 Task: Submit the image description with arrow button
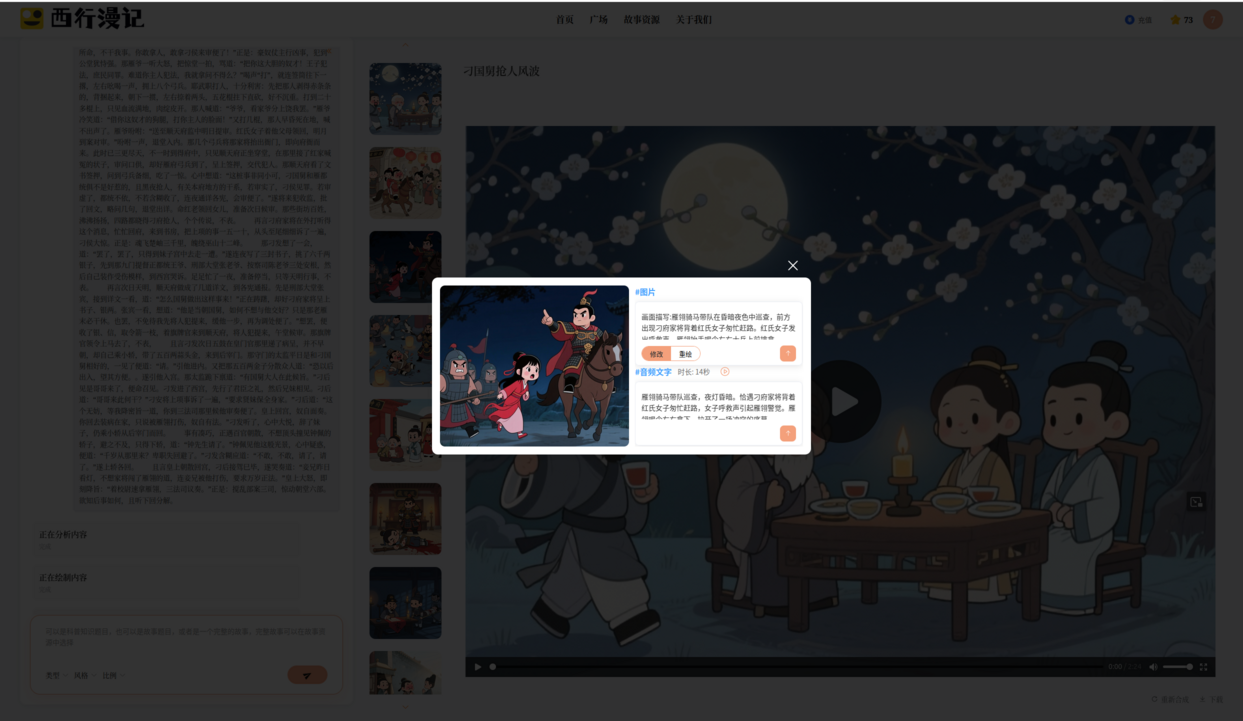(x=787, y=353)
